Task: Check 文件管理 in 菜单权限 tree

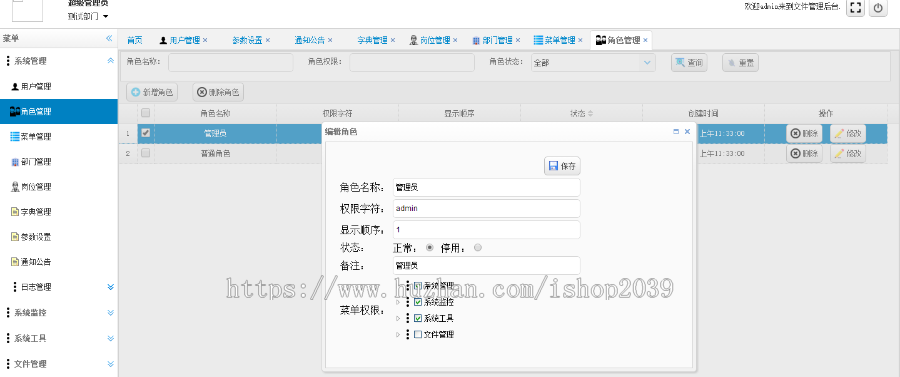Action: pyautogui.click(x=418, y=334)
